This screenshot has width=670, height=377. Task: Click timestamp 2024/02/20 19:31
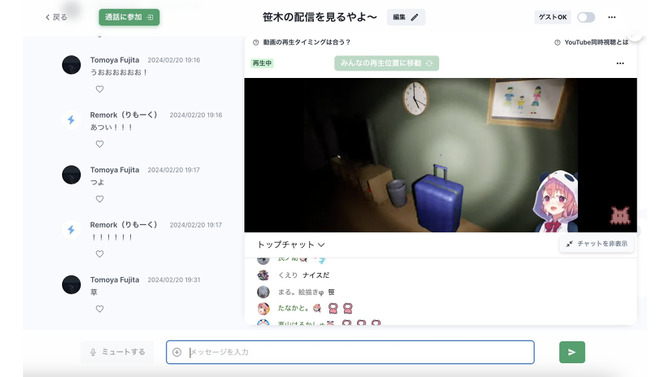(x=174, y=280)
